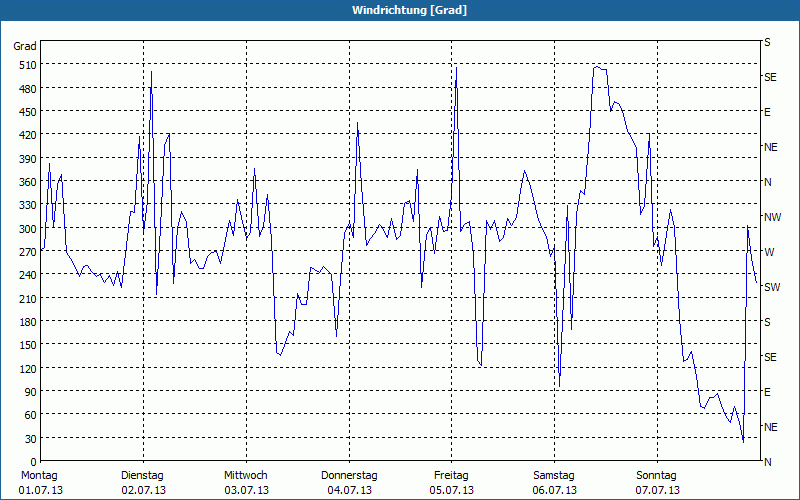Select the Donnerstag day label
Viewport: 800px width, 500px height.
349,476
